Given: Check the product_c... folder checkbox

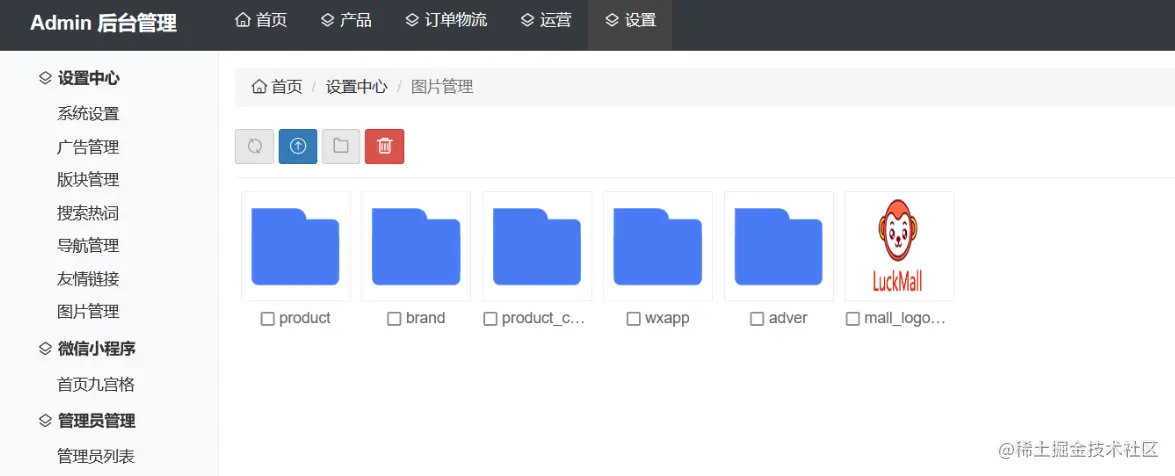Looking at the screenshot, I should pyautogui.click(x=490, y=319).
